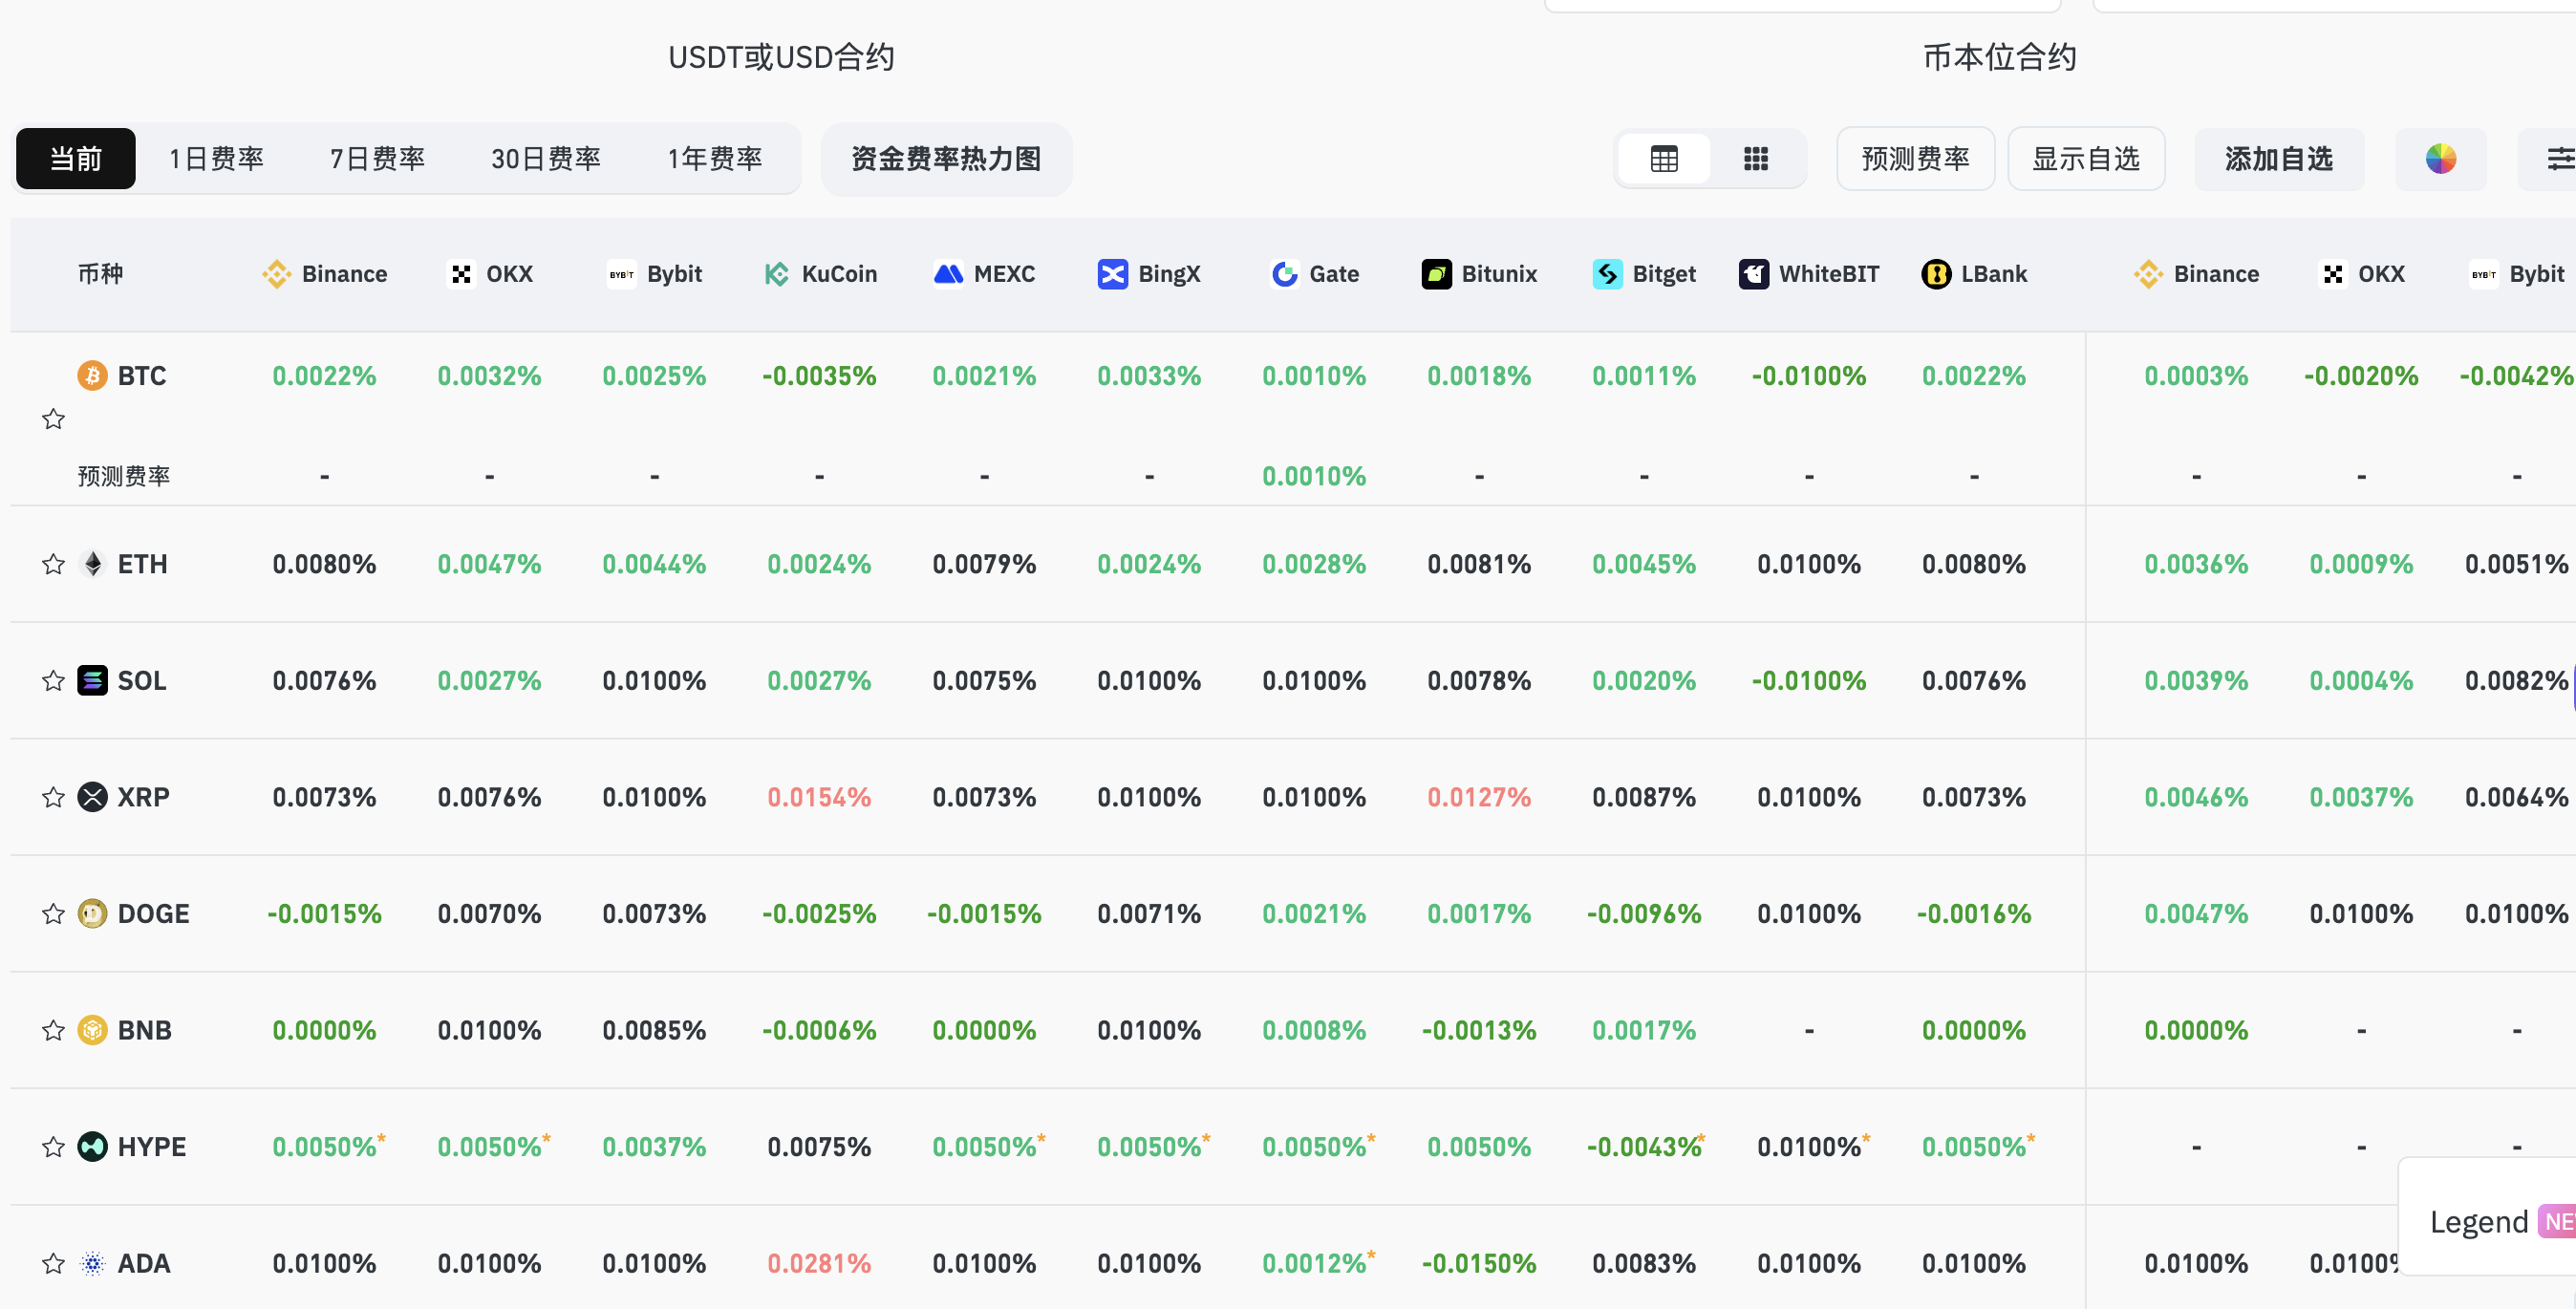The height and width of the screenshot is (1309, 2576).
Task: Open the color theme wheel
Action: (2440, 159)
